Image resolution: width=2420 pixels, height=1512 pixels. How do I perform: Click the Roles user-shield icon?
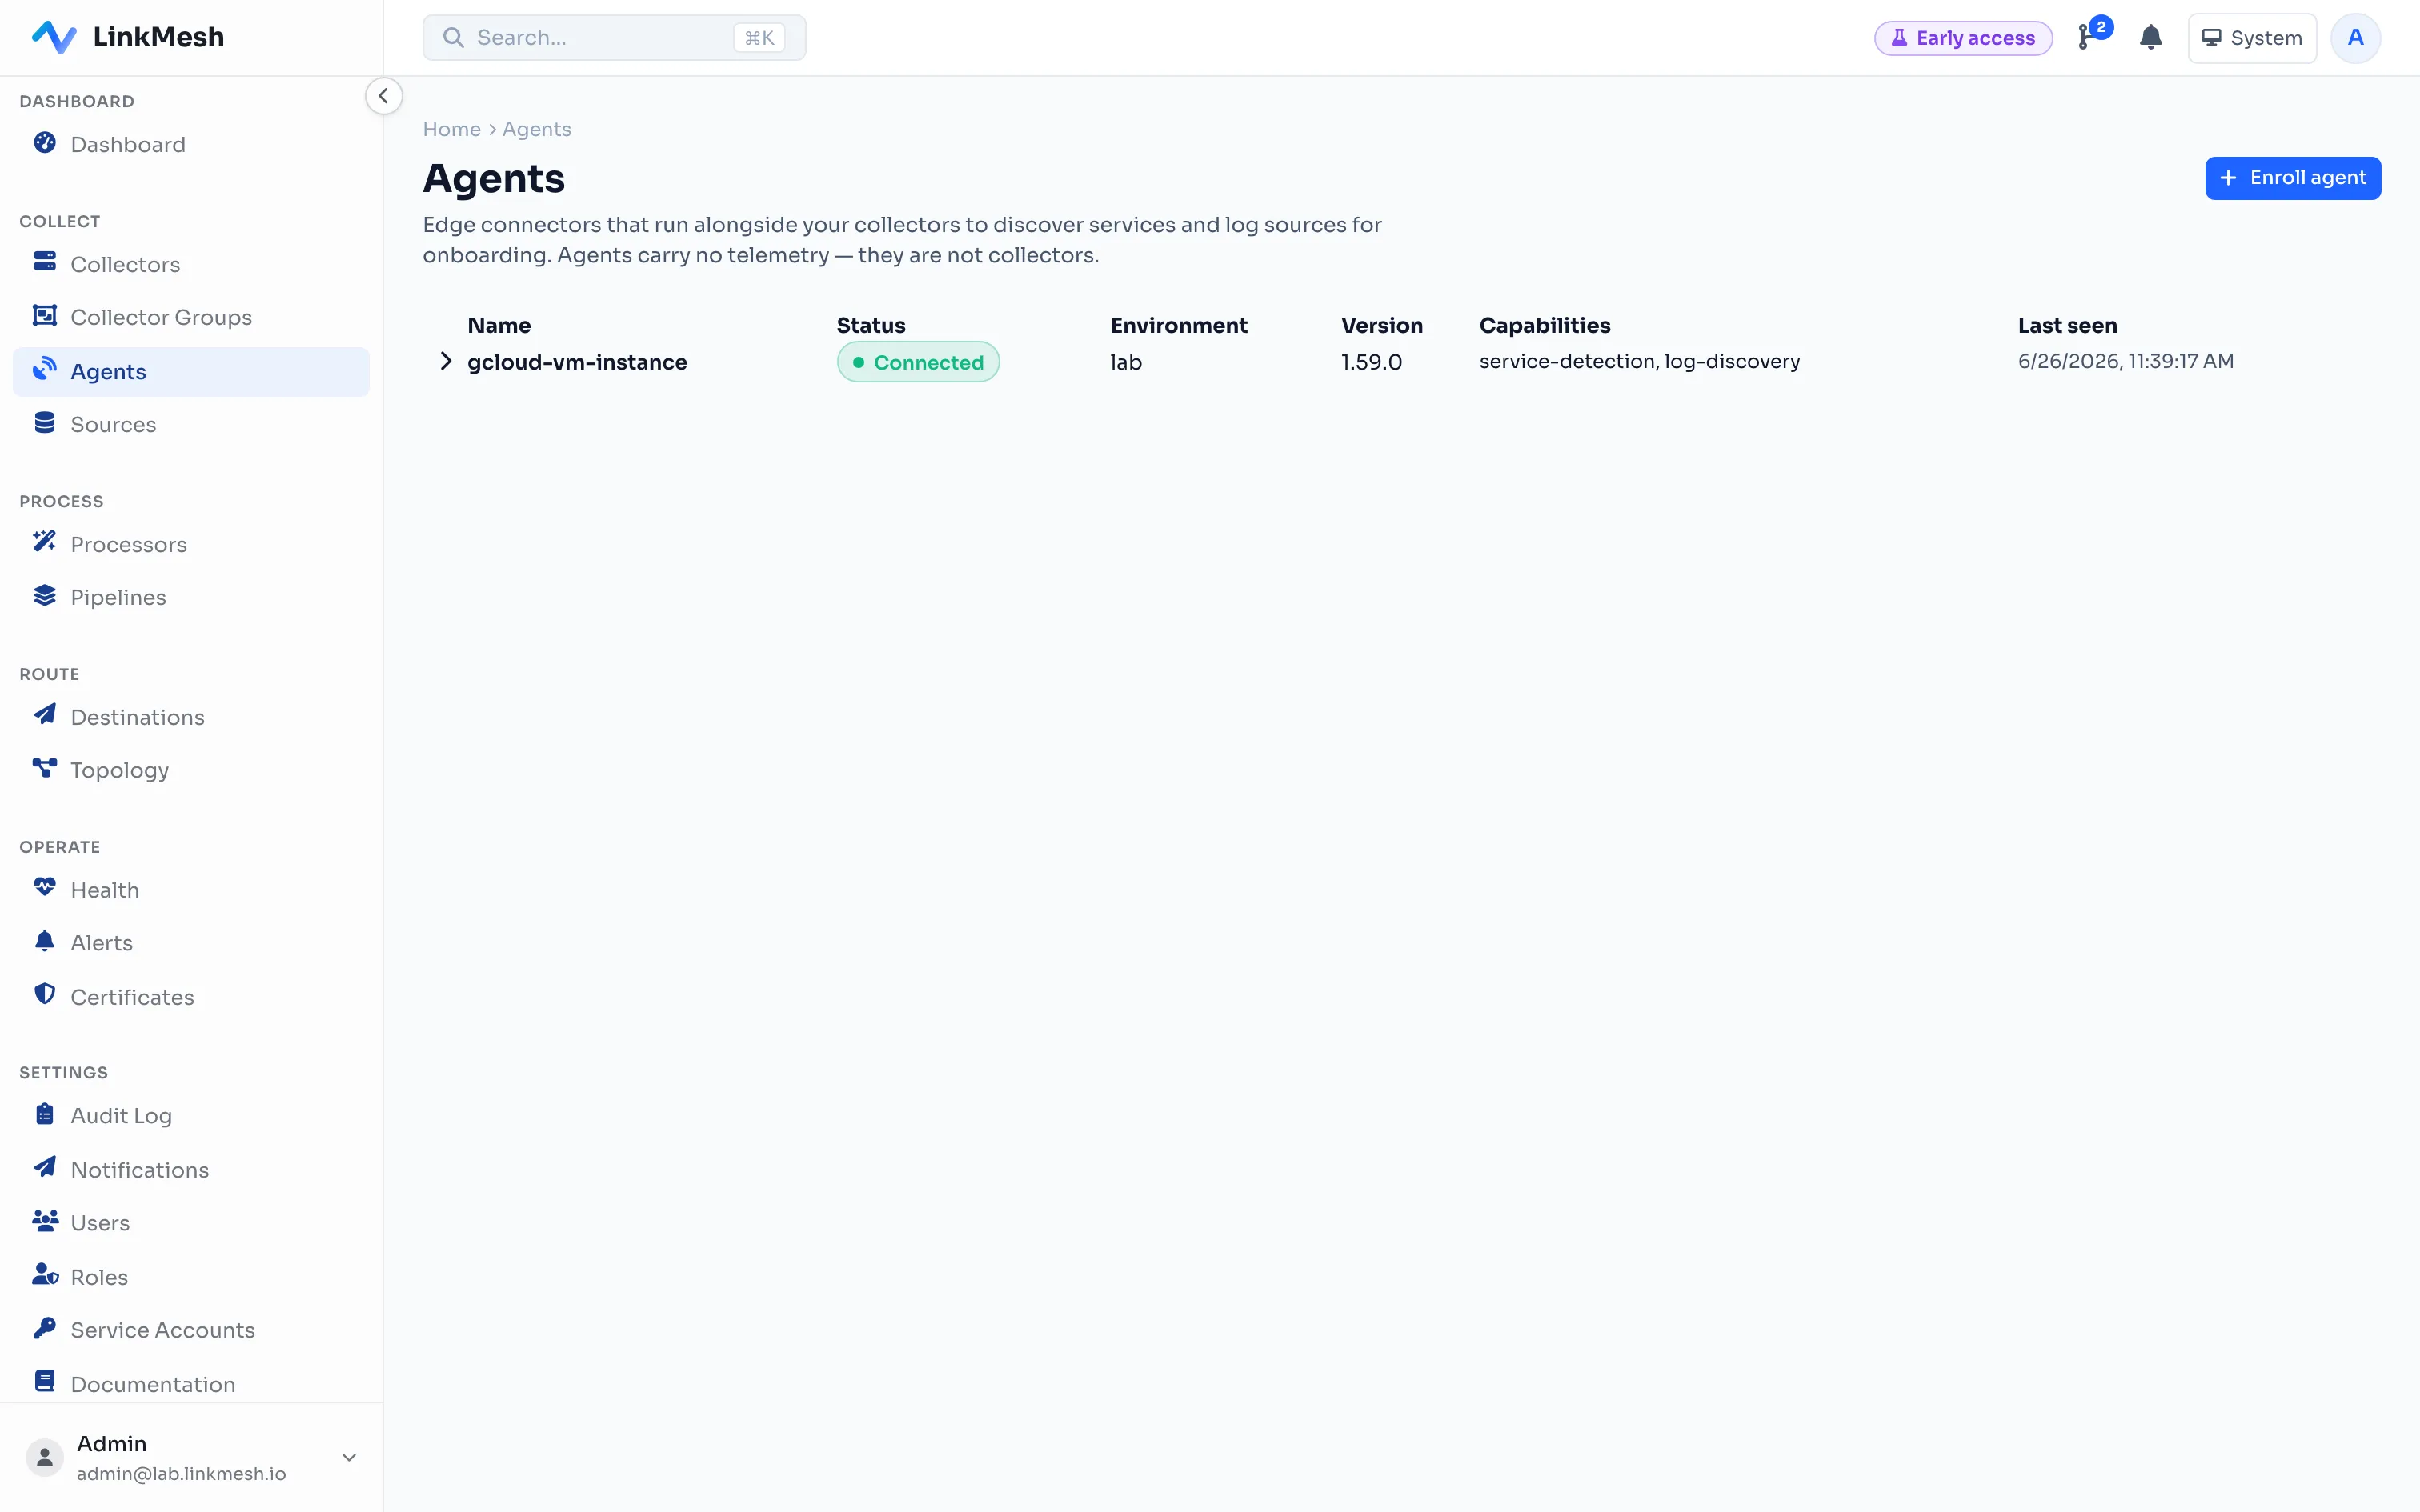(45, 1275)
